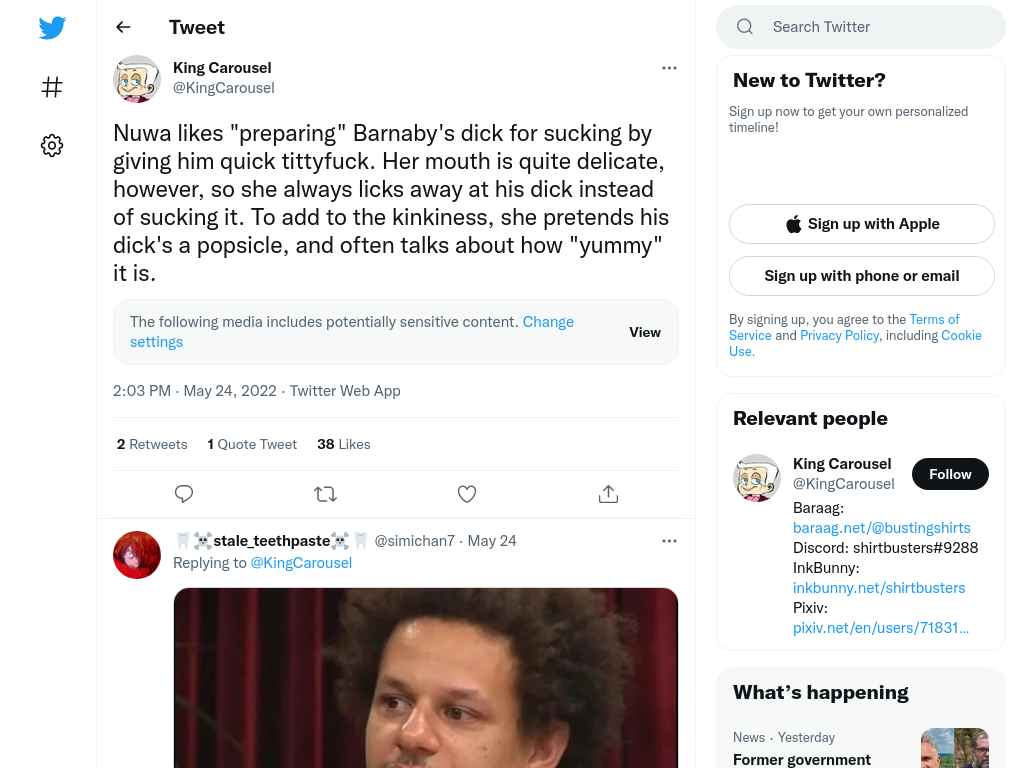View the hidden sensitive media
The image size is (1024, 768).
(x=645, y=332)
